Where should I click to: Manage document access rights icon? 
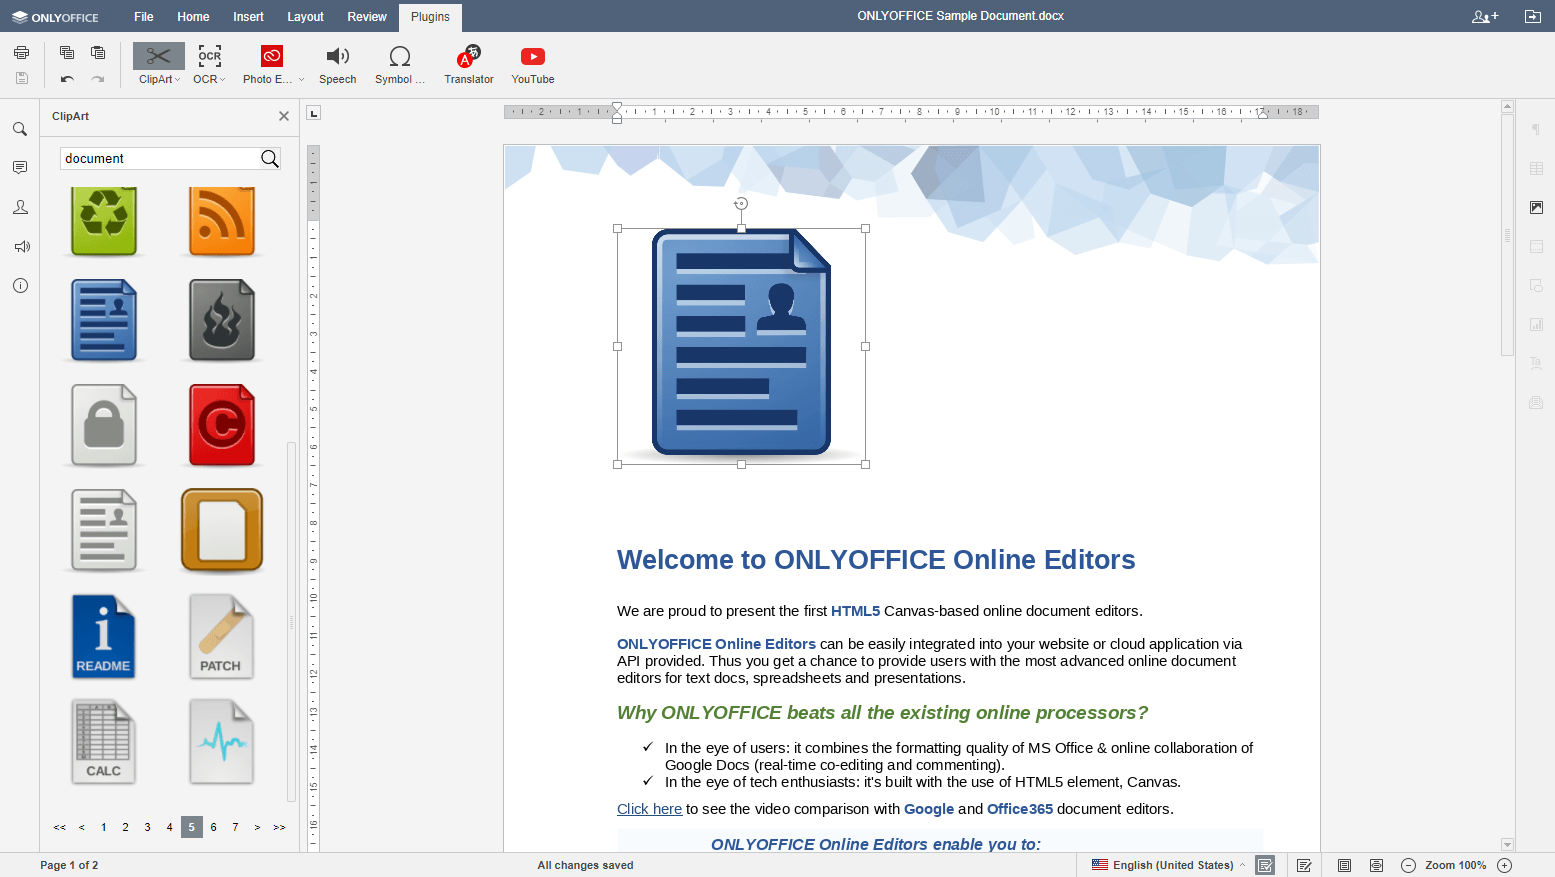(1485, 16)
